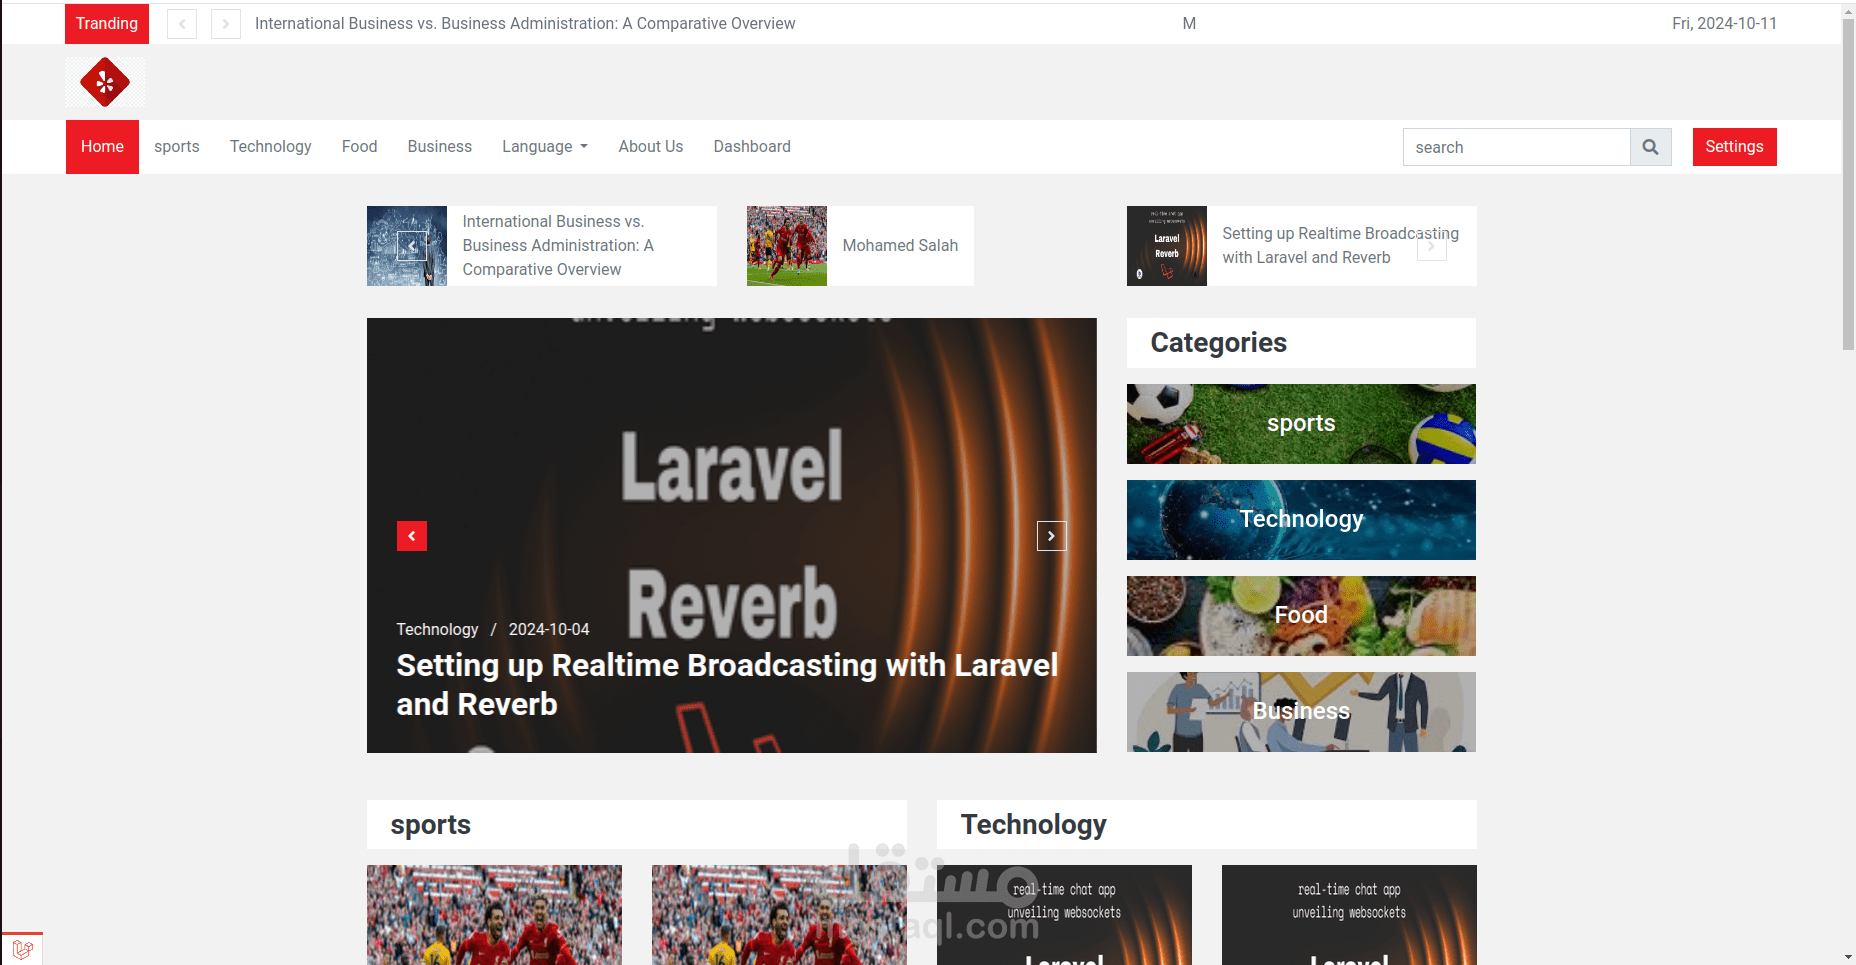Viewport: 1856px width, 965px height.
Task: Click the date Fri, 2024-10-11
Action: pyautogui.click(x=1724, y=24)
